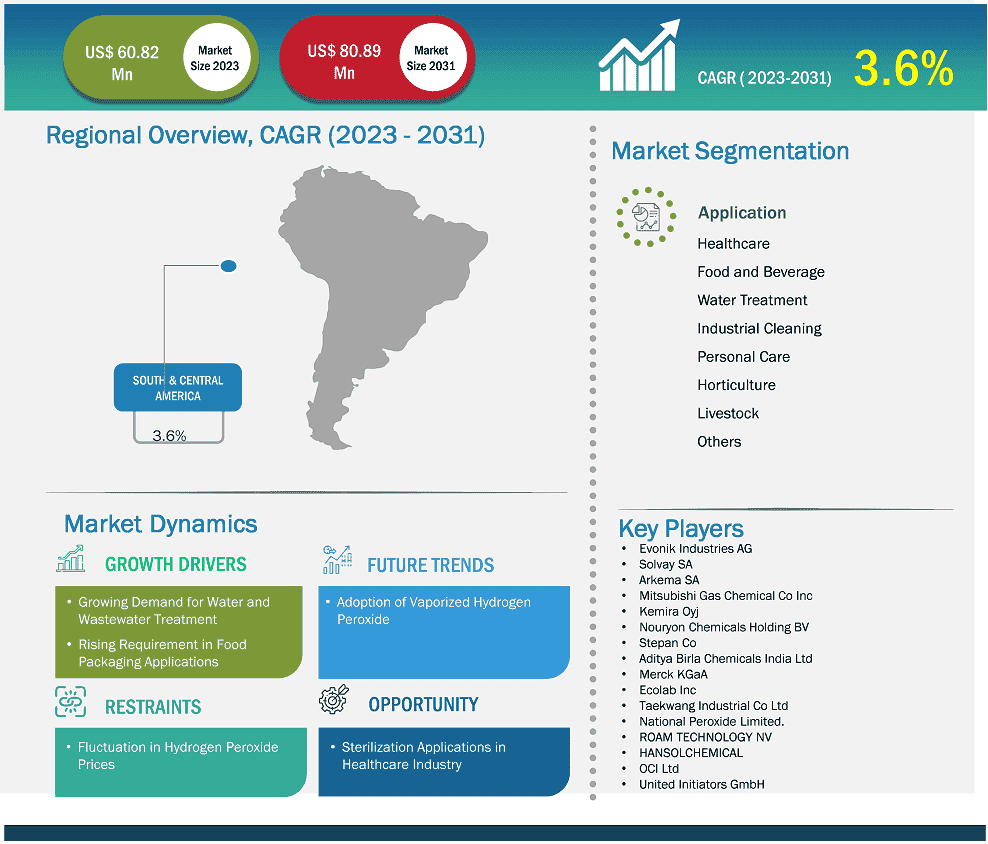Viewport: 988px width, 844px height.
Task: Click the Restraints chain link icon
Action: pos(70,703)
